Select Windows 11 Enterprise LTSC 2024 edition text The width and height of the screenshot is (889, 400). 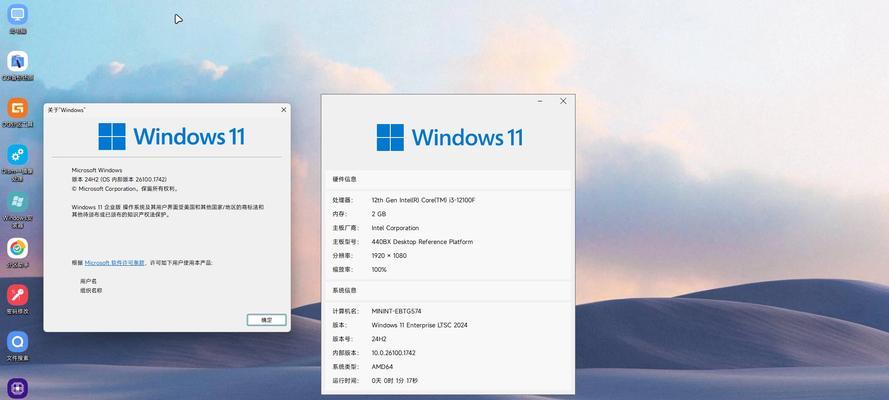(x=420, y=325)
